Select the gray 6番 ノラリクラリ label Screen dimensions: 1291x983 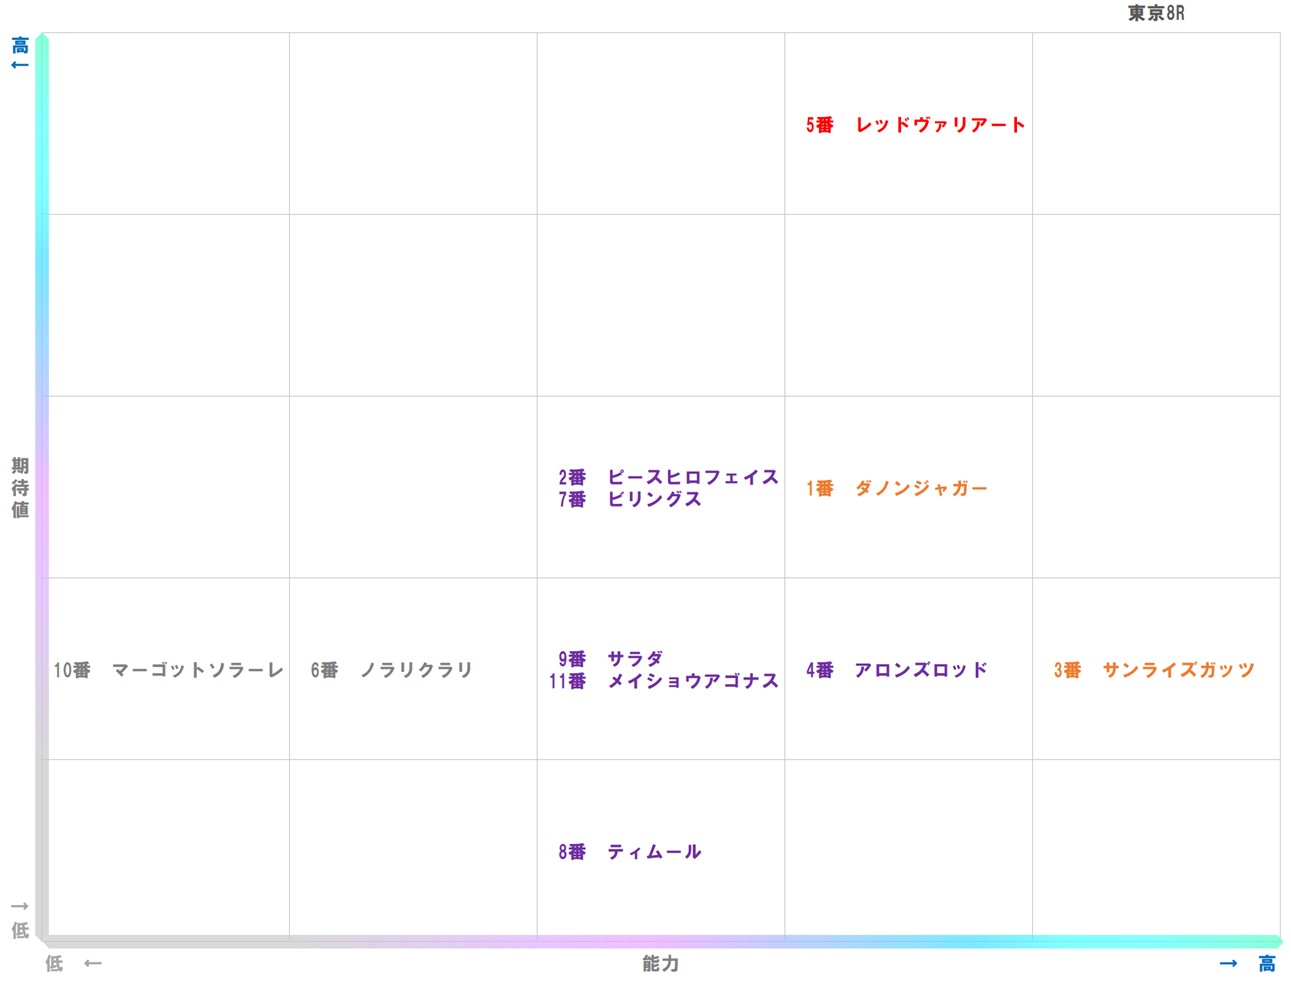tap(391, 670)
